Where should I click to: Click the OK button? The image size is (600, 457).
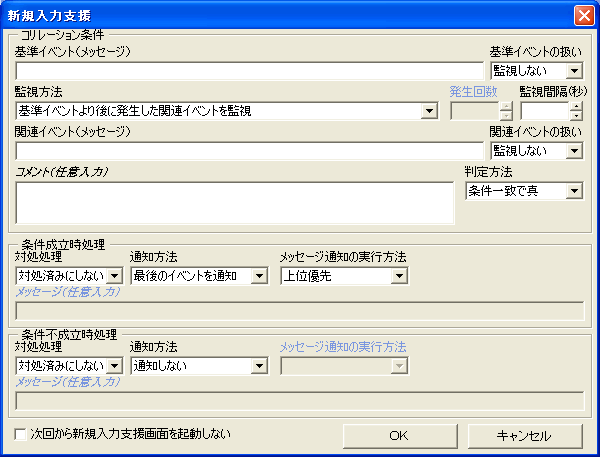[400, 436]
